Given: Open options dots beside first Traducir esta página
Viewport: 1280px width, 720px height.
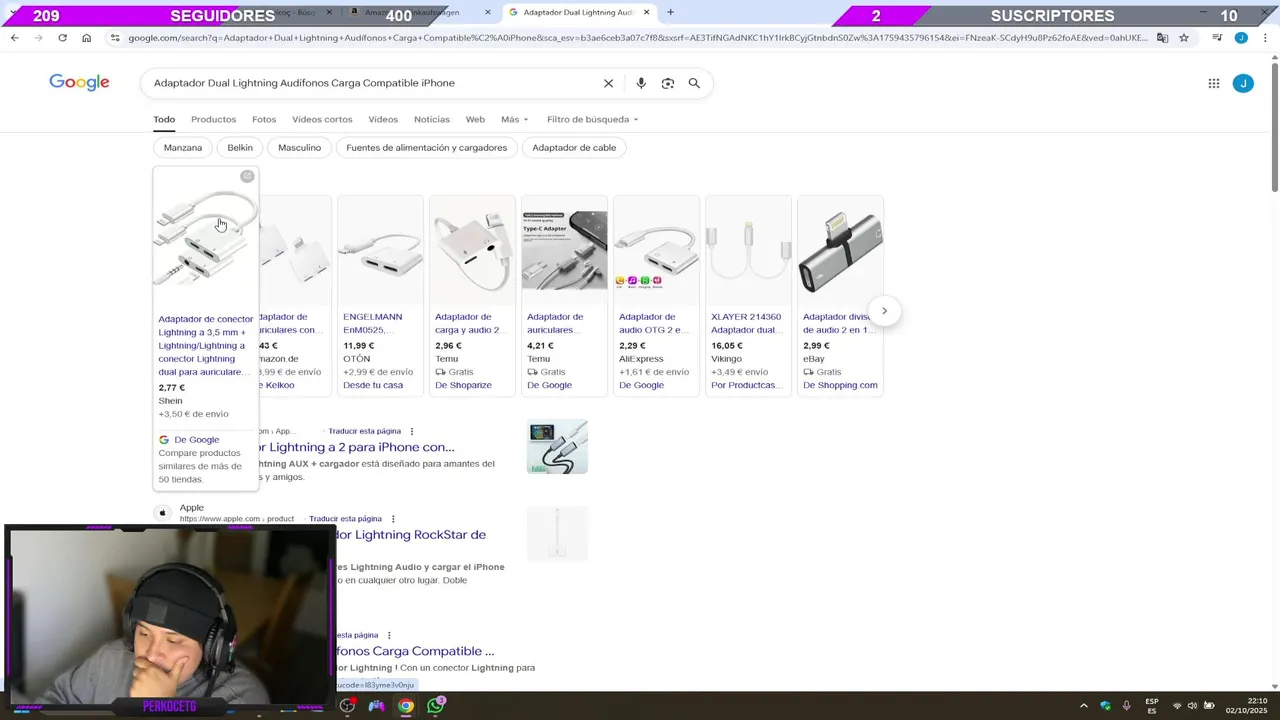Looking at the screenshot, I should pos(412,431).
